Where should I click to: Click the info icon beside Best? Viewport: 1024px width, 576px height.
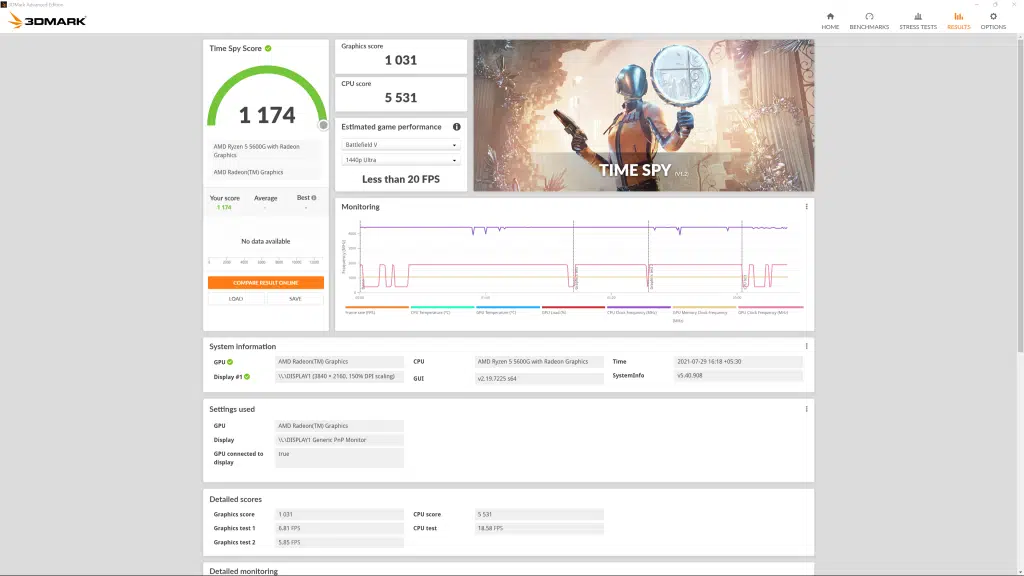pos(314,198)
